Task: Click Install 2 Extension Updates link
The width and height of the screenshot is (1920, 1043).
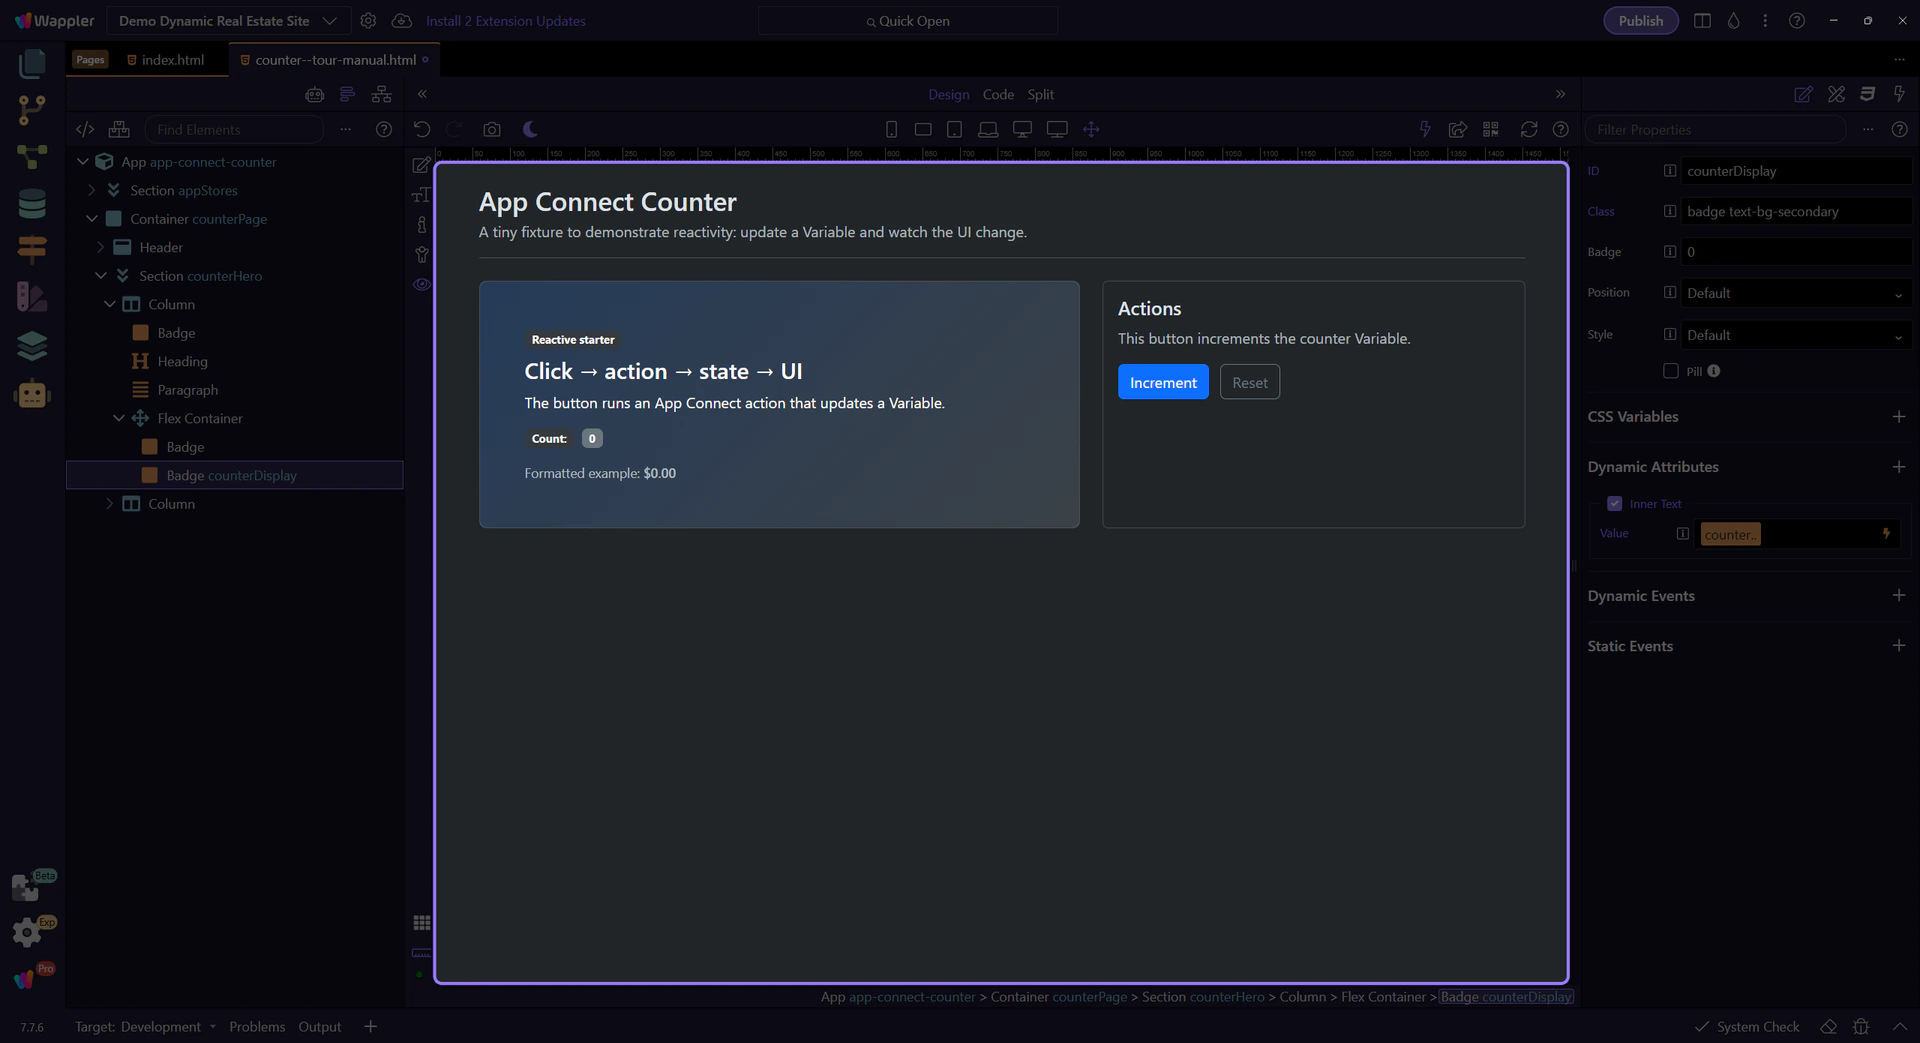Action: point(505,21)
